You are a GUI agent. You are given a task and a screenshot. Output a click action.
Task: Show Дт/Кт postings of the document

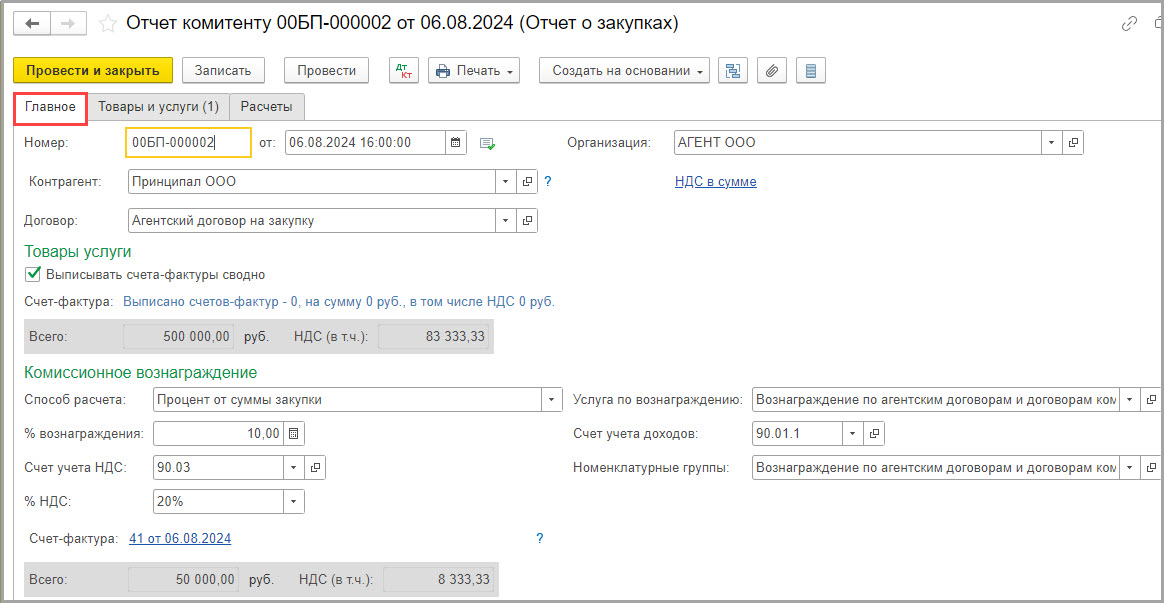click(x=405, y=71)
